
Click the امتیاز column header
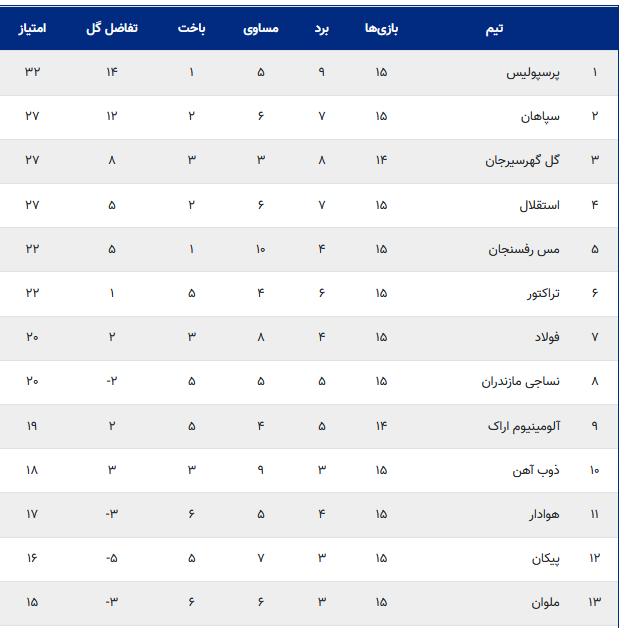(32, 28)
